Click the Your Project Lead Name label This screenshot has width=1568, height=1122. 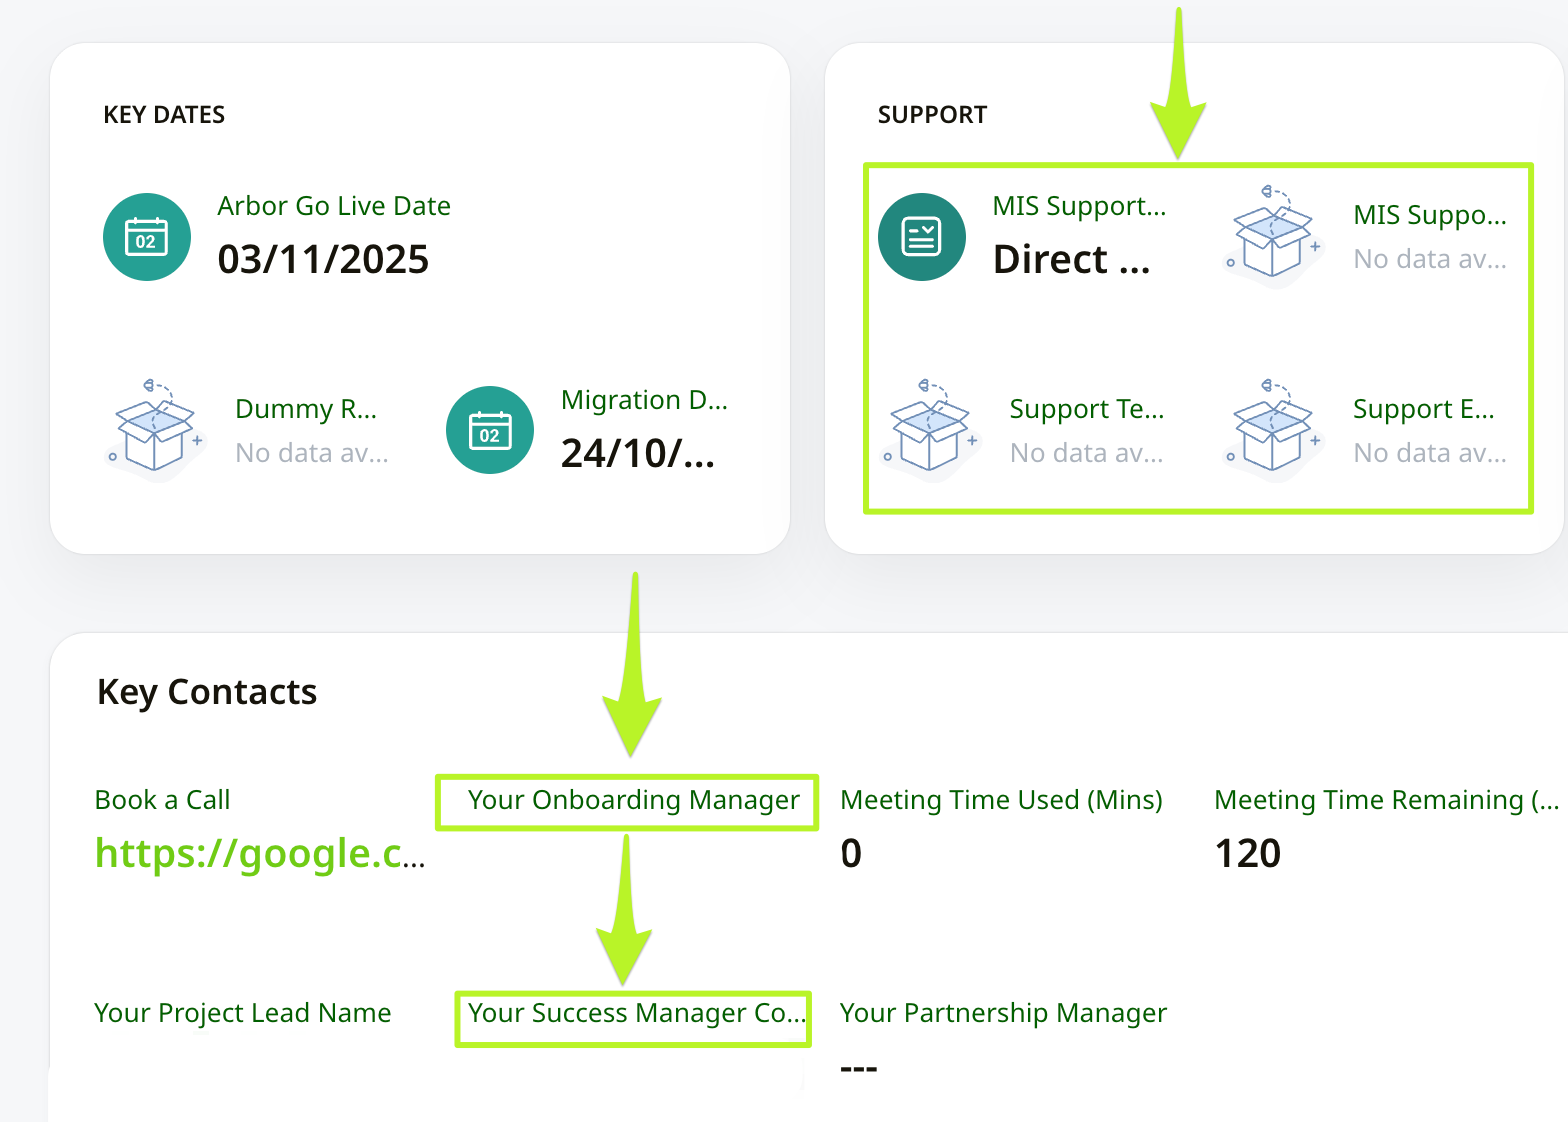(242, 1013)
